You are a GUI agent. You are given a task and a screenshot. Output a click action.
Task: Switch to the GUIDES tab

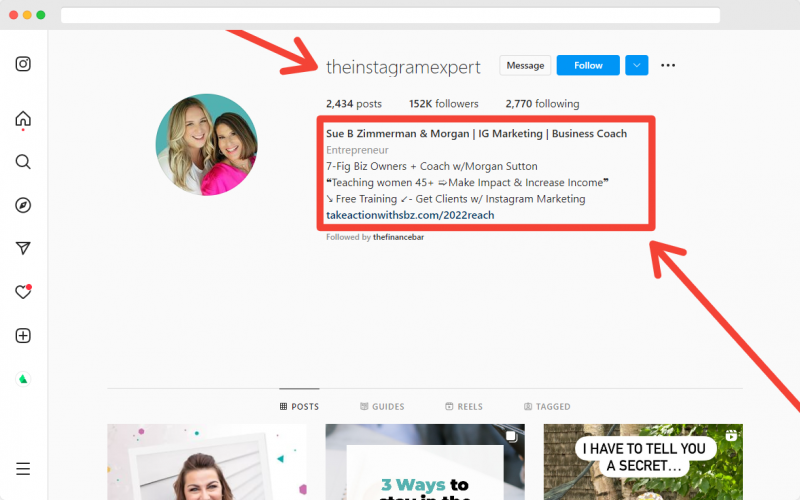[382, 406]
